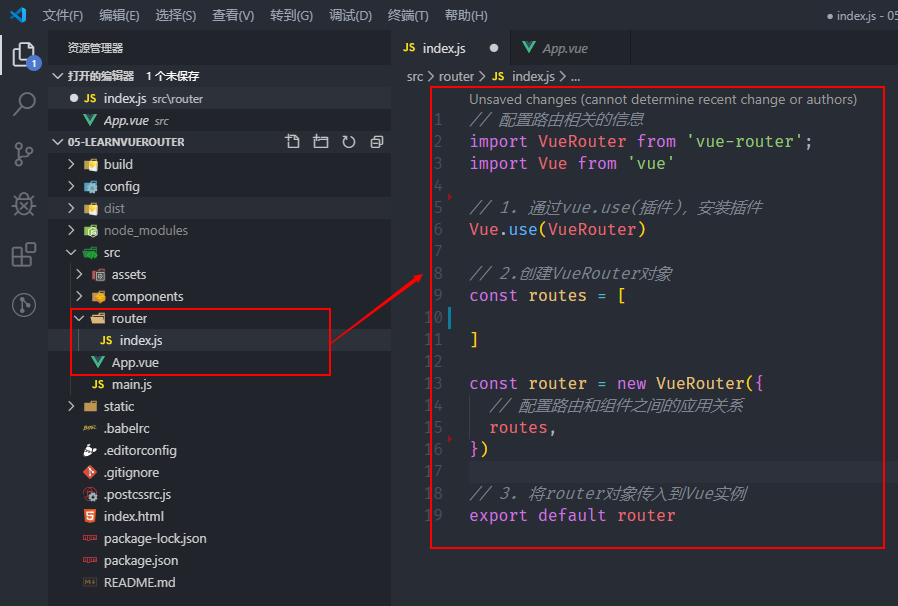The height and width of the screenshot is (606, 898).
Task: Select index.js under router folder
Action: [x=220, y=340]
